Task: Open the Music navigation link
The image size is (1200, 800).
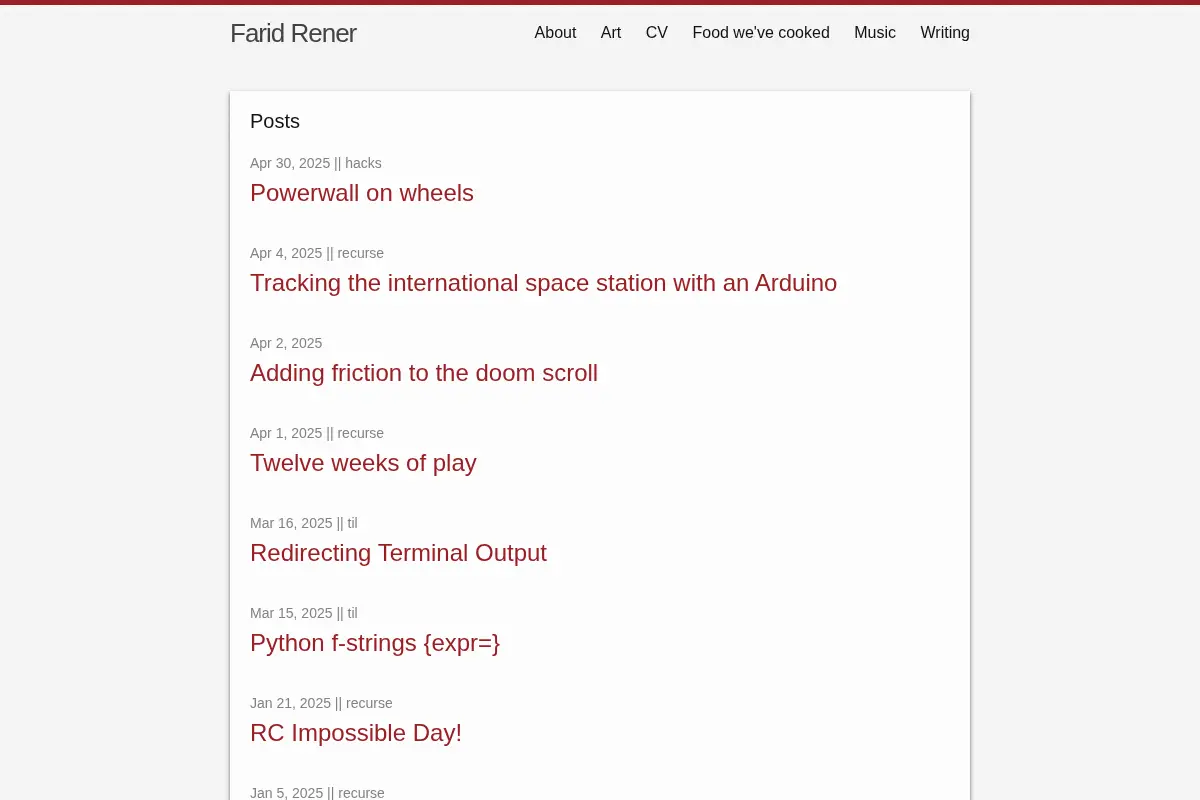Action: pos(875,33)
